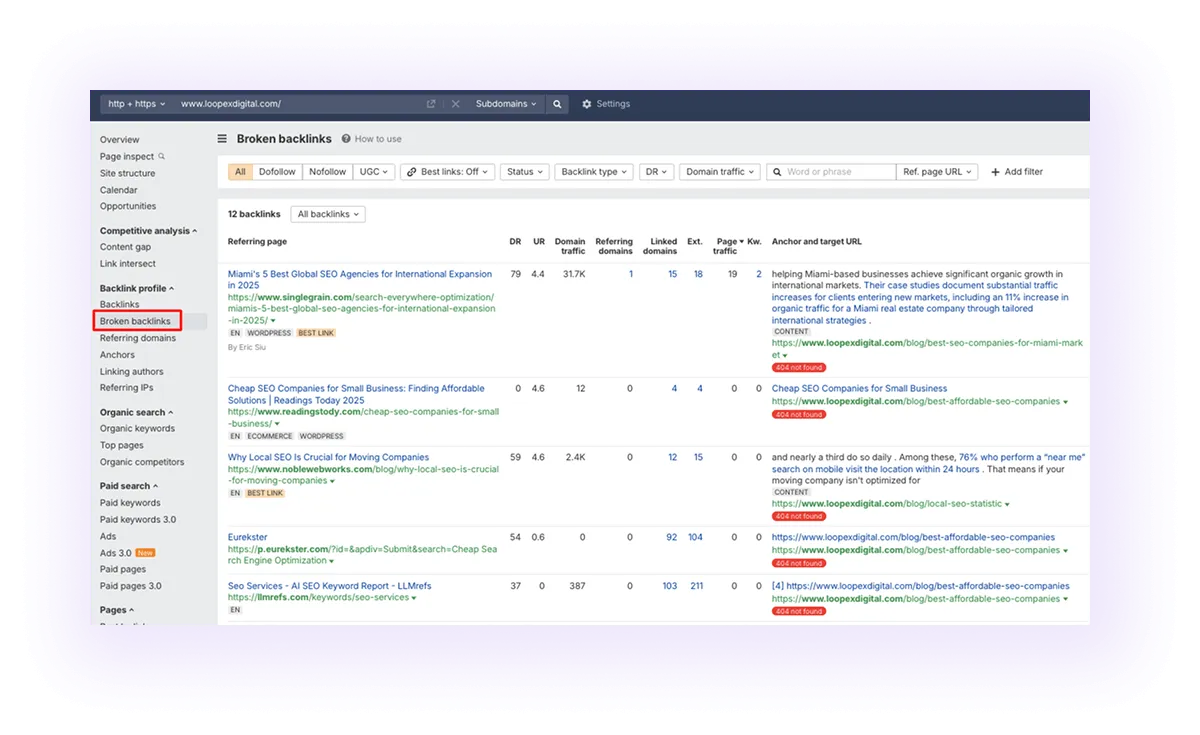The height and width of the screenshot is (735, 1200).
Task: Click inside the 'Word or phrase' input field
Action: (x=830, y=171)
